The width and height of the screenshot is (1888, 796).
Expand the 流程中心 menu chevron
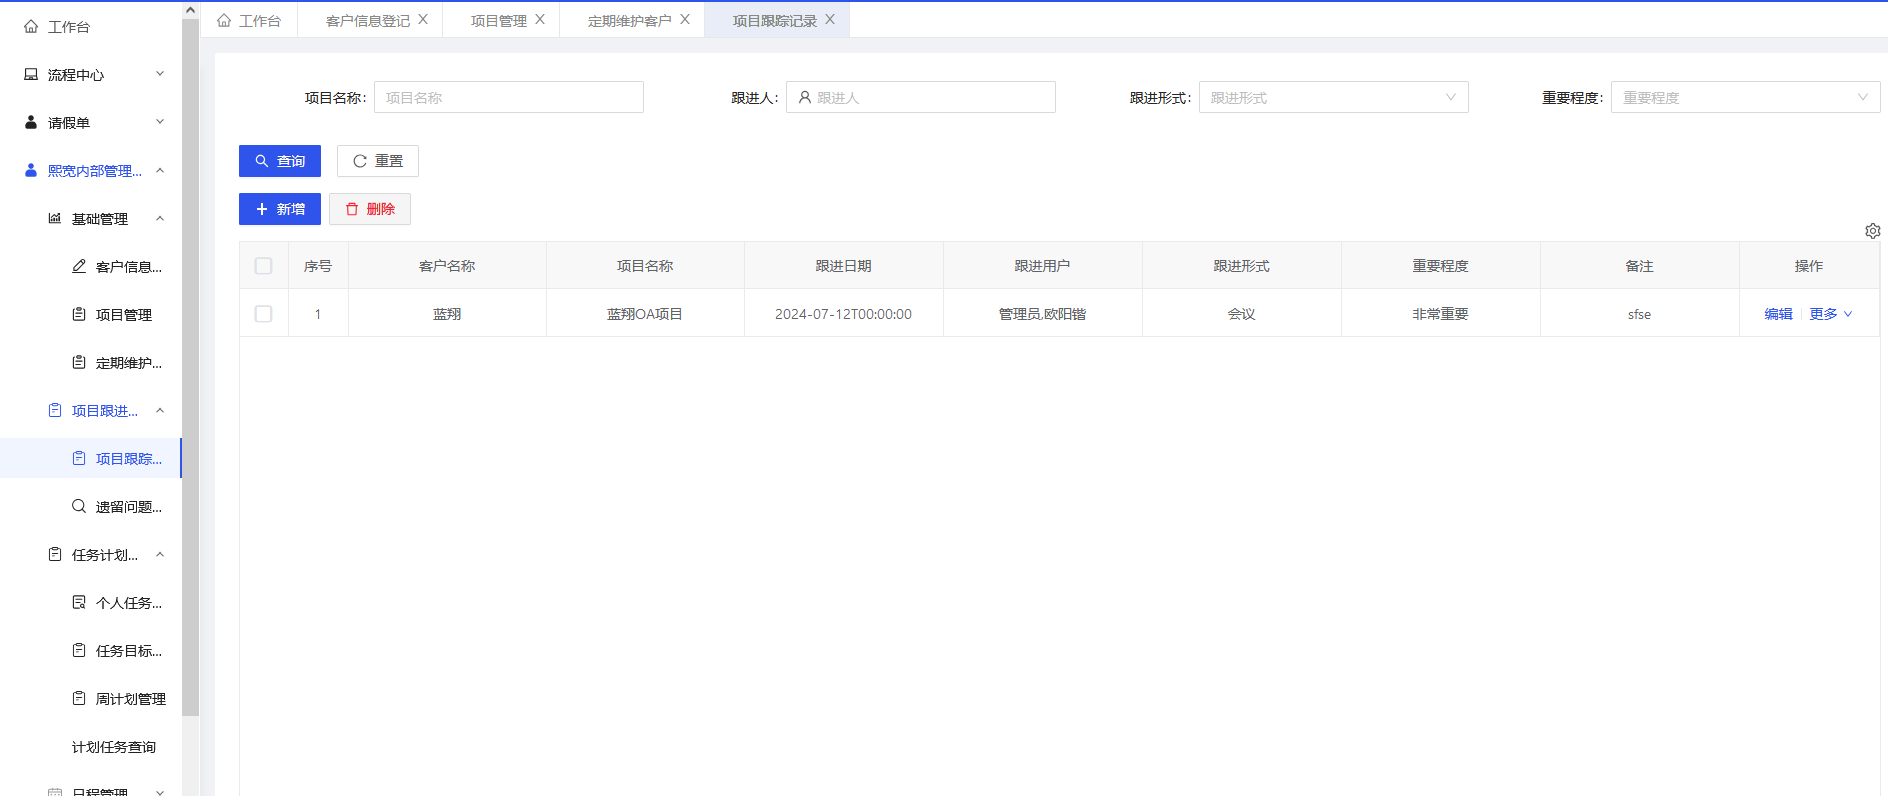pos(160,74)
